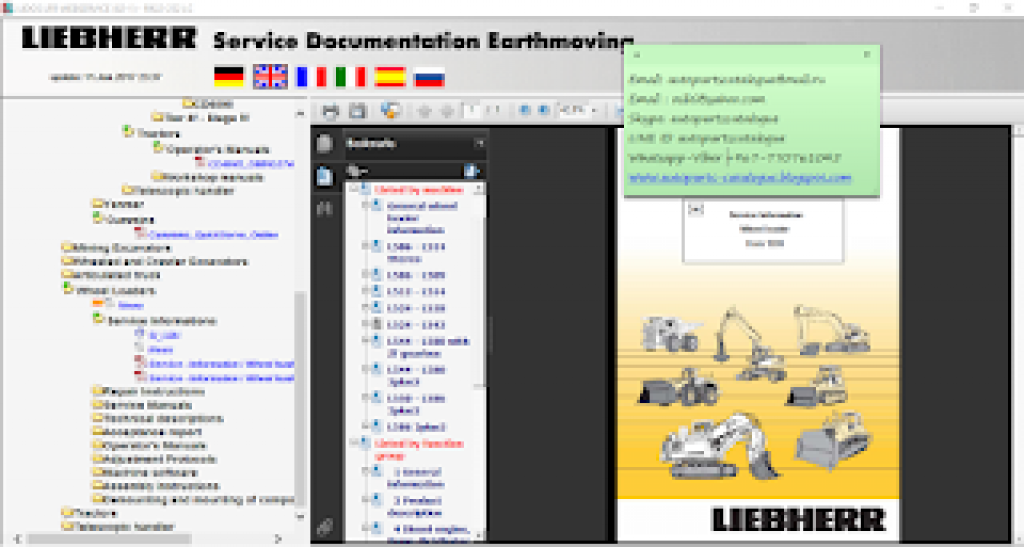Open the 'Listed by function group' bookmark
The width and height of the screenshot is (1024, 547).
point(419,449)
